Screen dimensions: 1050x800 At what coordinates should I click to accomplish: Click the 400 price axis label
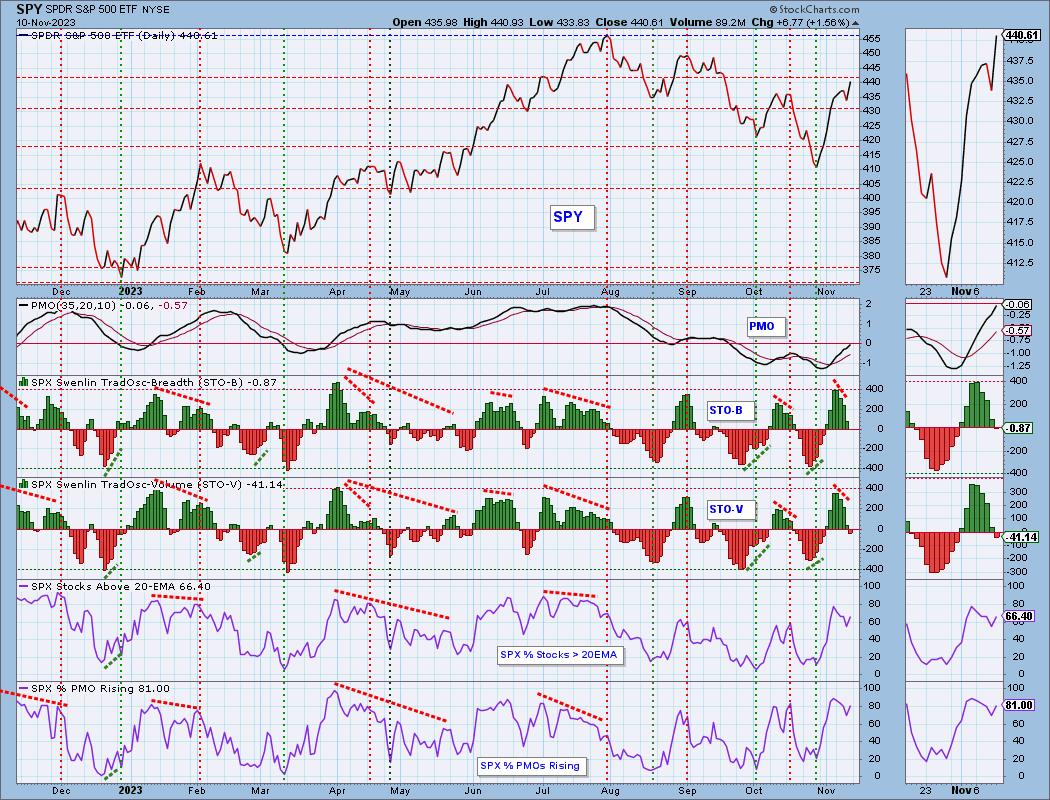coord(871,197)
